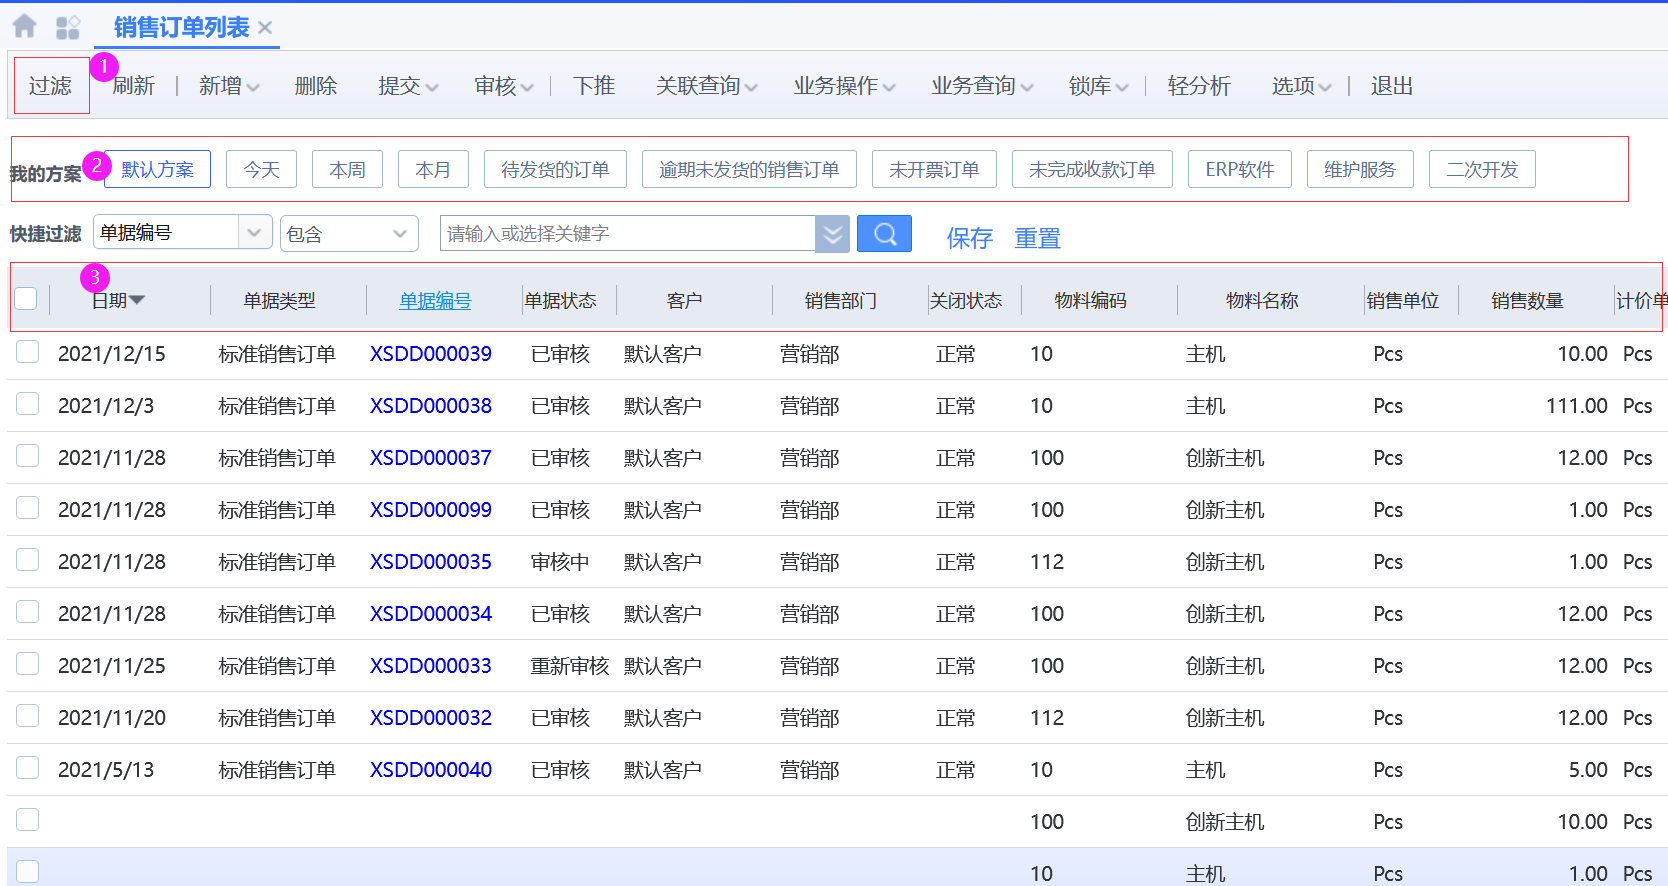This screenshot has height=886, width=1668.
Task: Open the 锁库 dropdown menu
Action: coord(1099,86)
